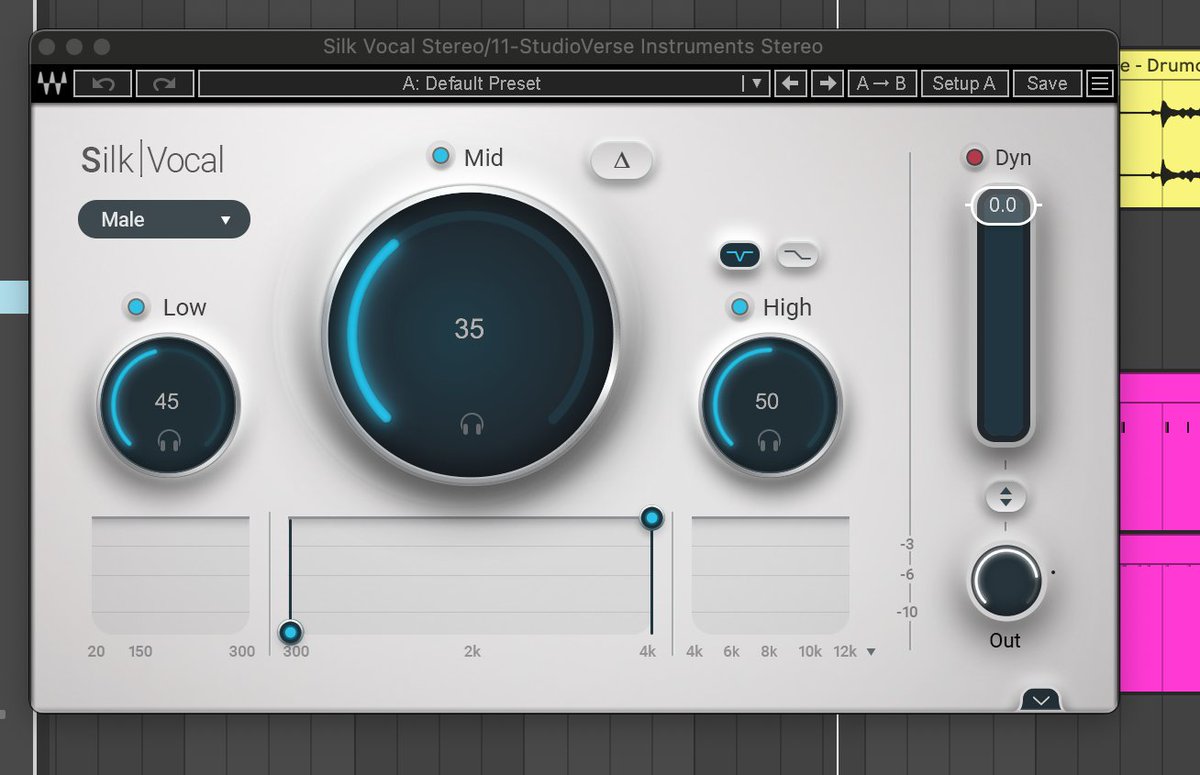The width and height of the screenshot is (1200, 775).
Task: Open the preset list dropdown arrow
Action: 757,83
